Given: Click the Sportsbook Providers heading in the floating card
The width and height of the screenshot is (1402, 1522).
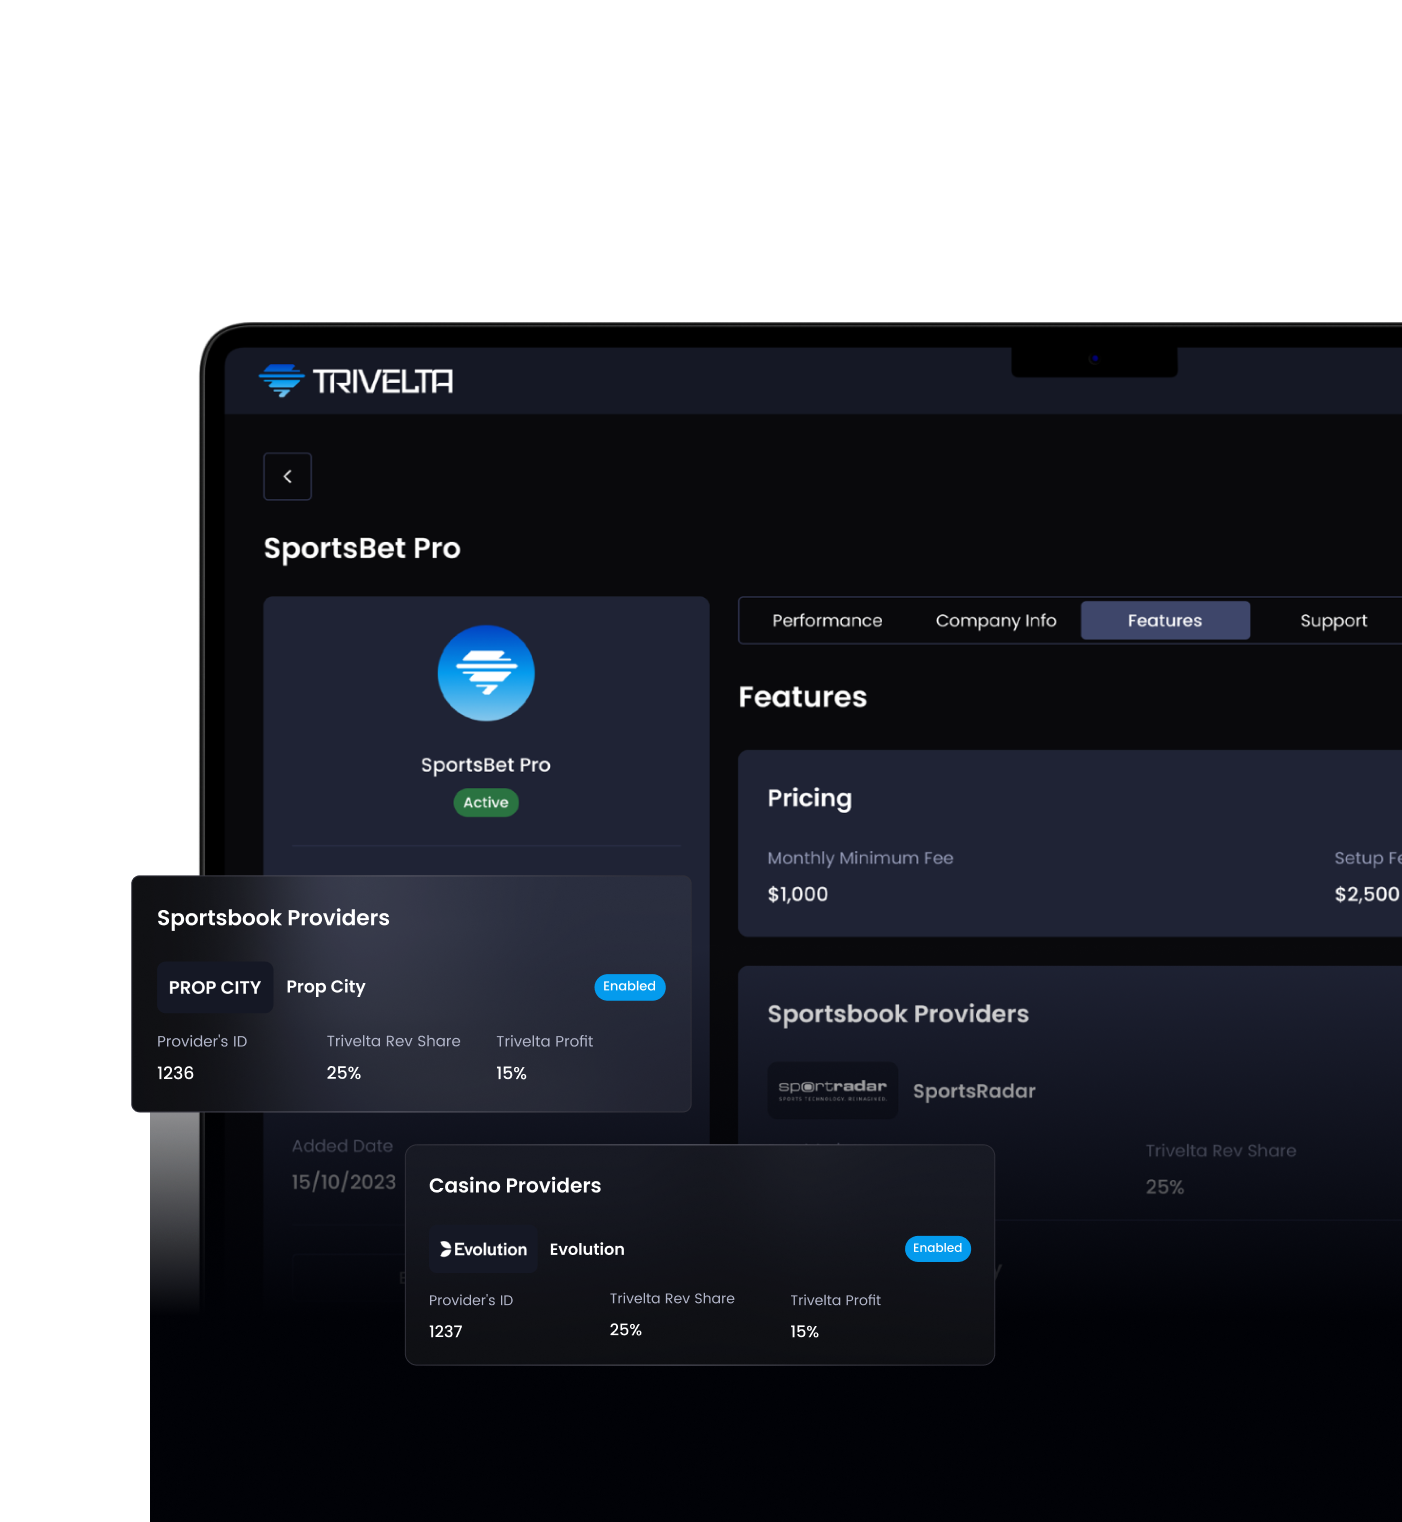Looking at the screenshot, I should pos(273,918).
